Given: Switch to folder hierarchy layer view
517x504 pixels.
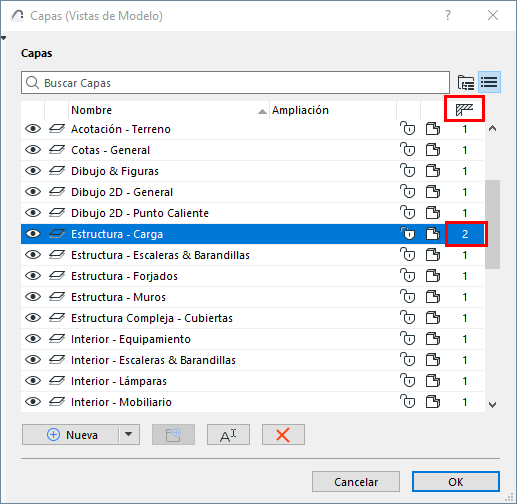Looking at the screenshot, I should [466, 82].
